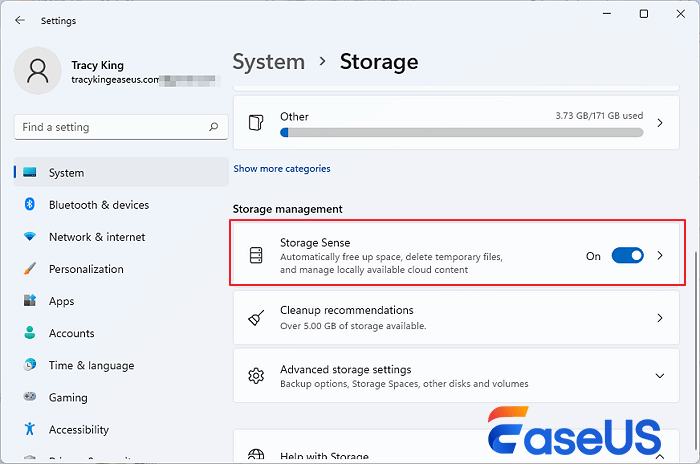The height and width of the screenshot is (464, 700).
Task: Toggle the Storage Sense switch off
Action: [x=627, y=256]
